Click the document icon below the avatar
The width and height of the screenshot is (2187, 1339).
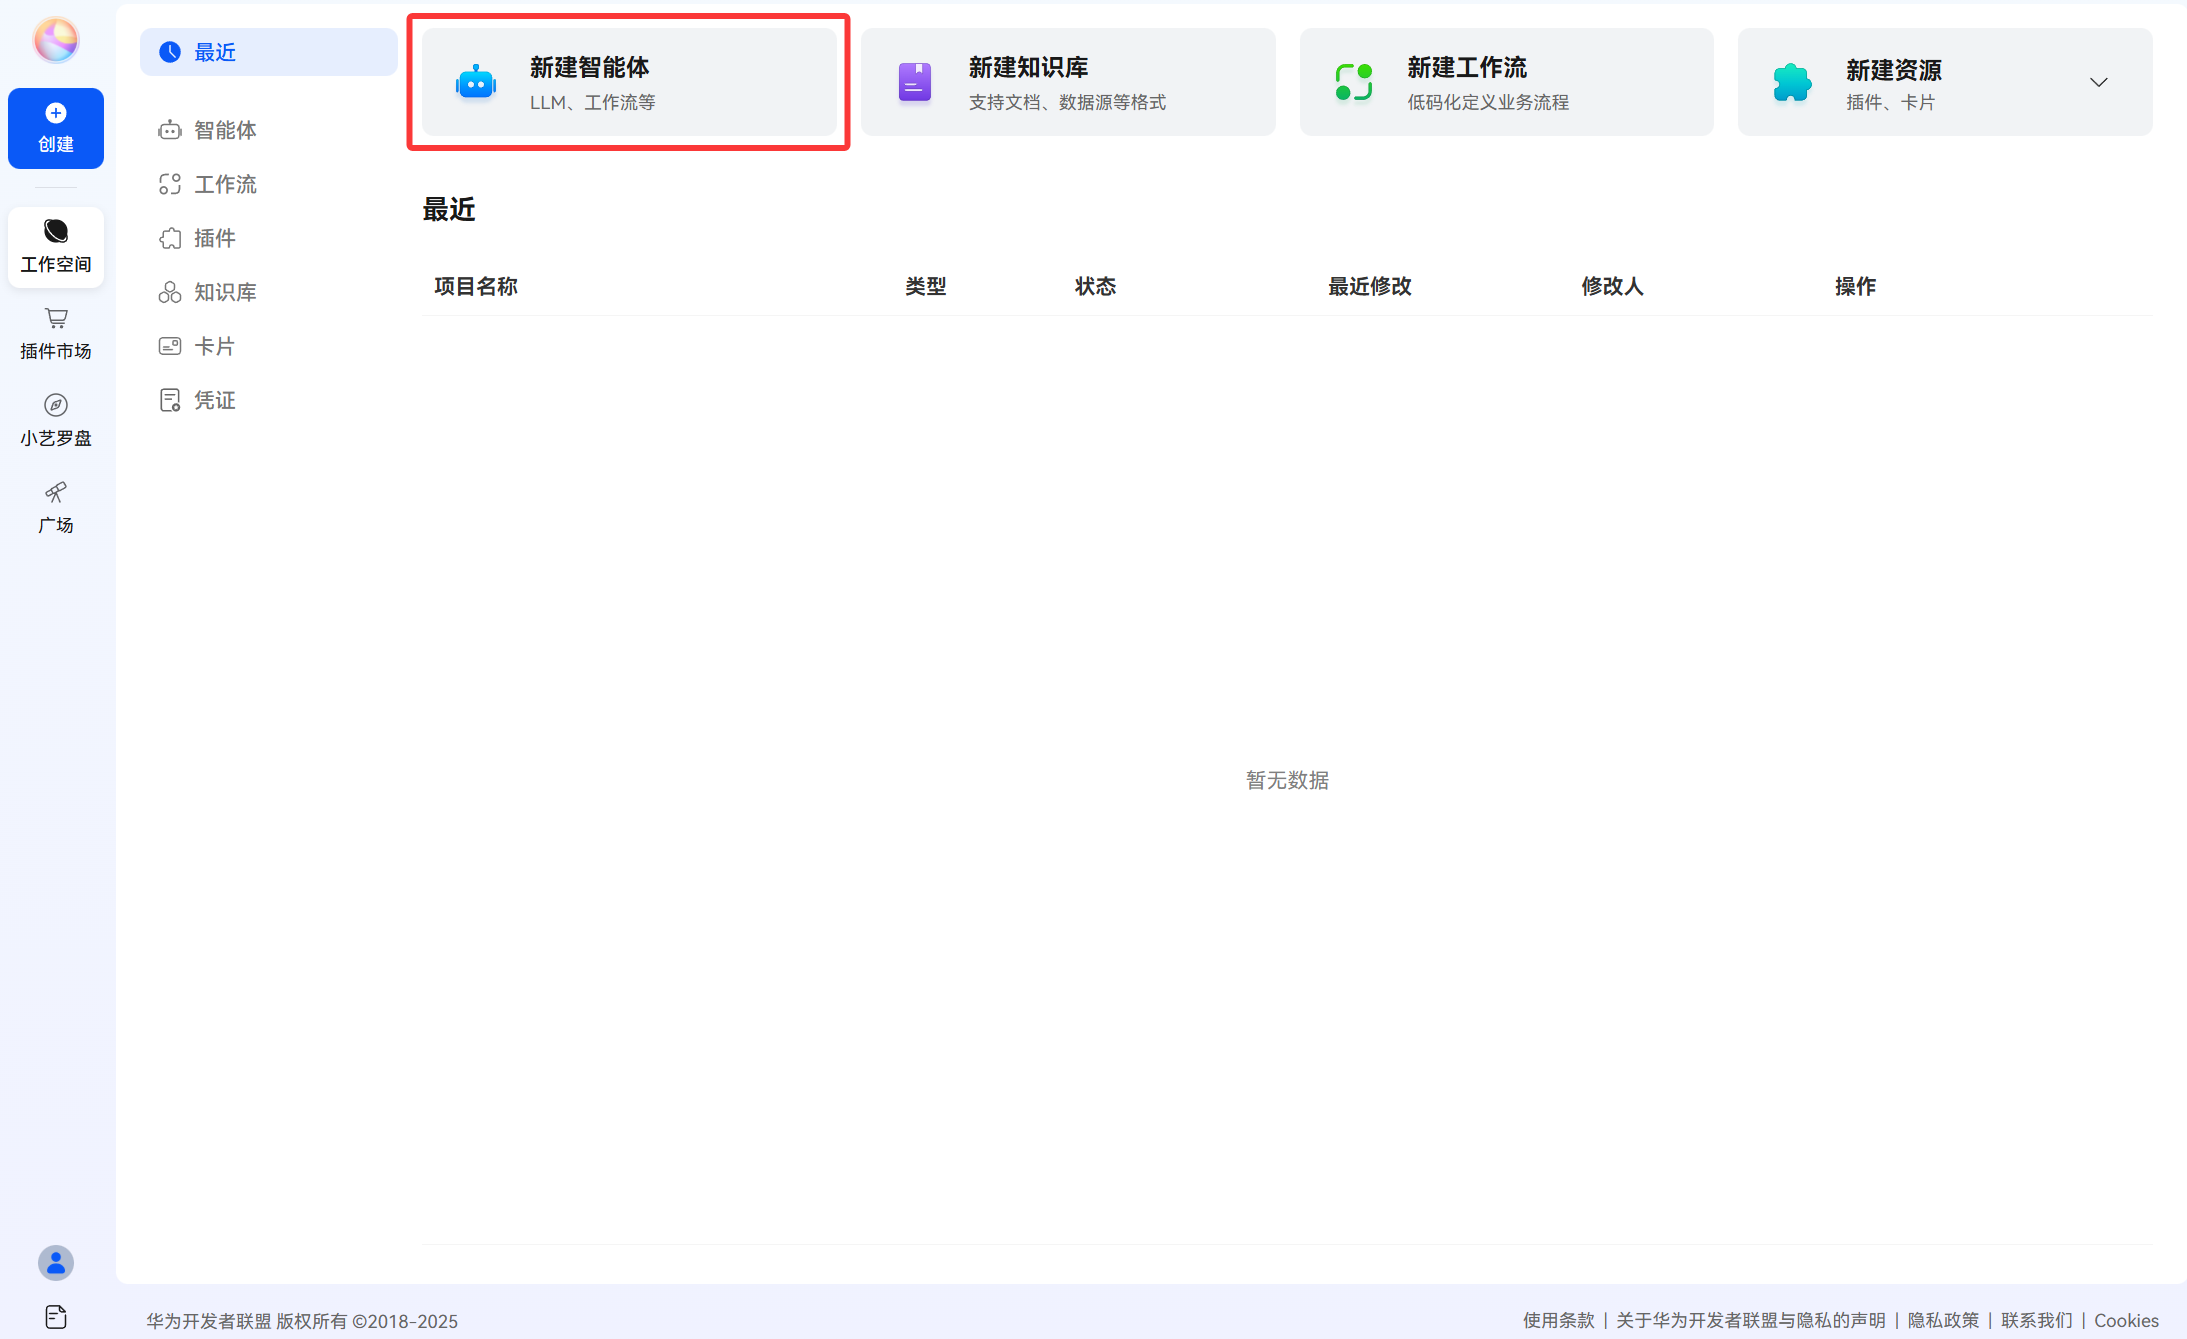pyautogui.click(x=56, y=1317)
